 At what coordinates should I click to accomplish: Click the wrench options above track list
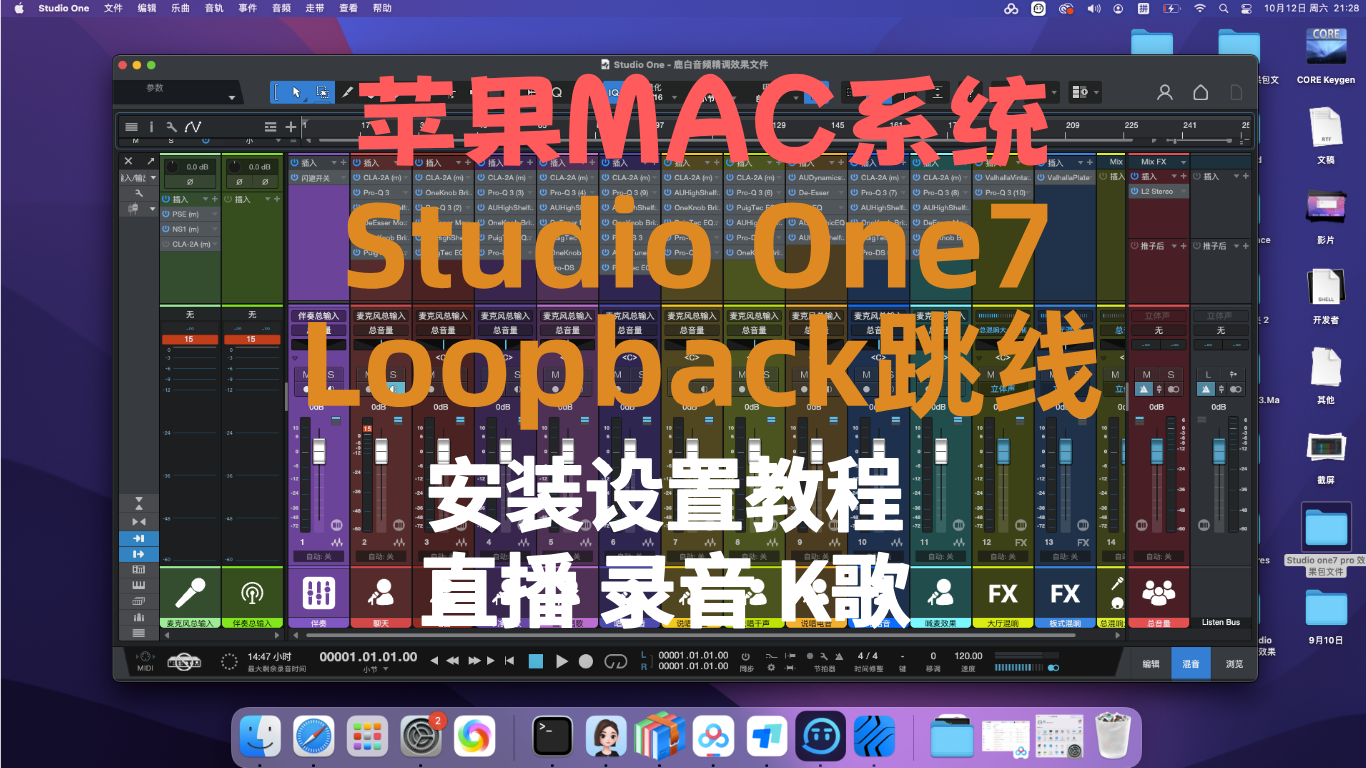coord(172,127)
